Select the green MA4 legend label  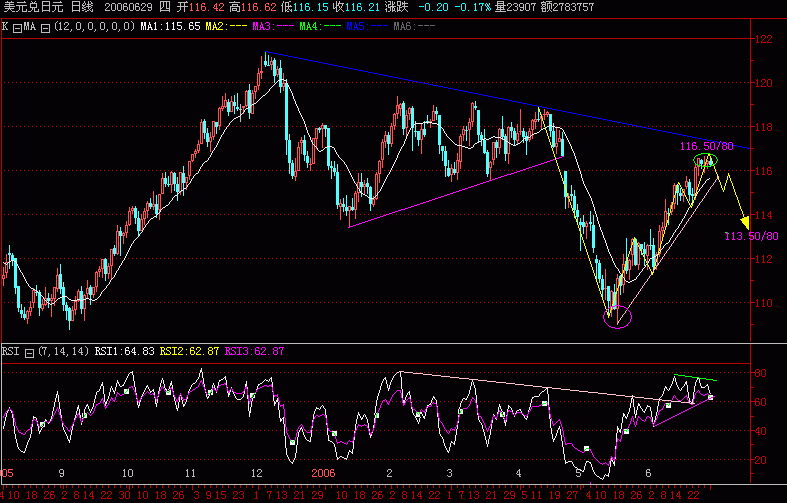tap(320, 27)
